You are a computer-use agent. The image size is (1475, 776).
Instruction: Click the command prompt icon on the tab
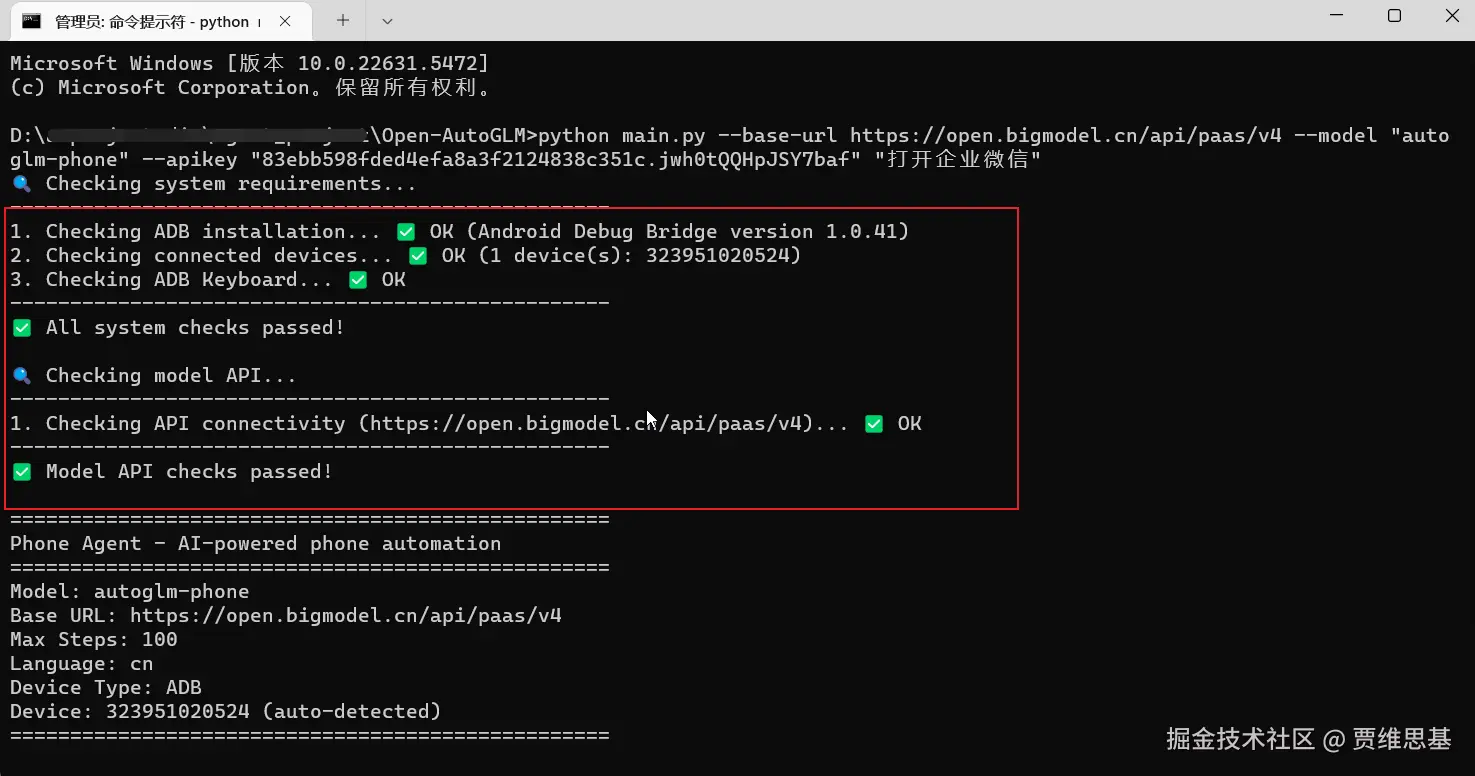32,21
